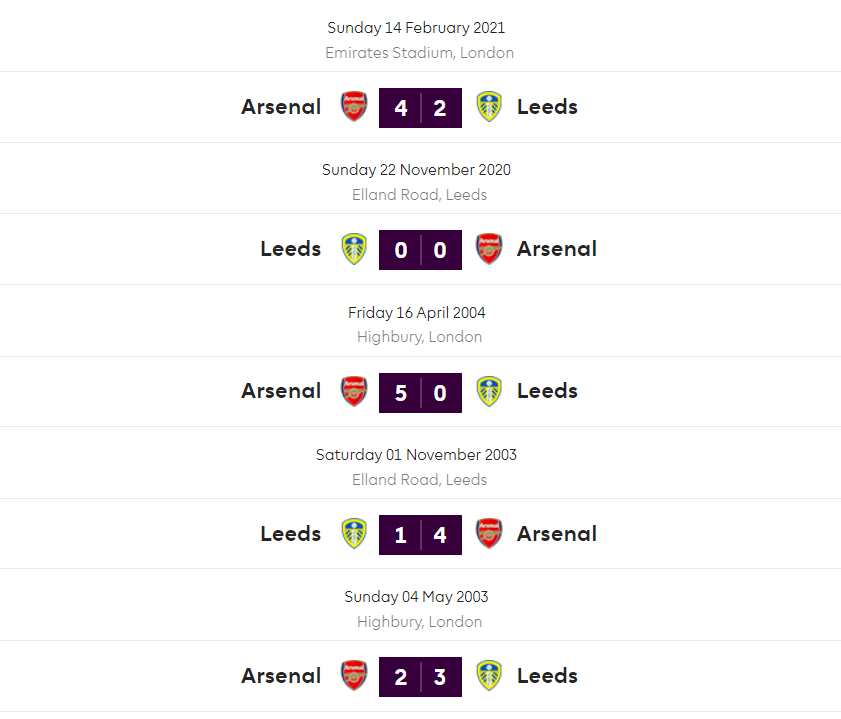Viewport: 841px width, 719px height.
Task: Click the Arsenal crest in the 16 April 2004 match
Action: (354, 391)
